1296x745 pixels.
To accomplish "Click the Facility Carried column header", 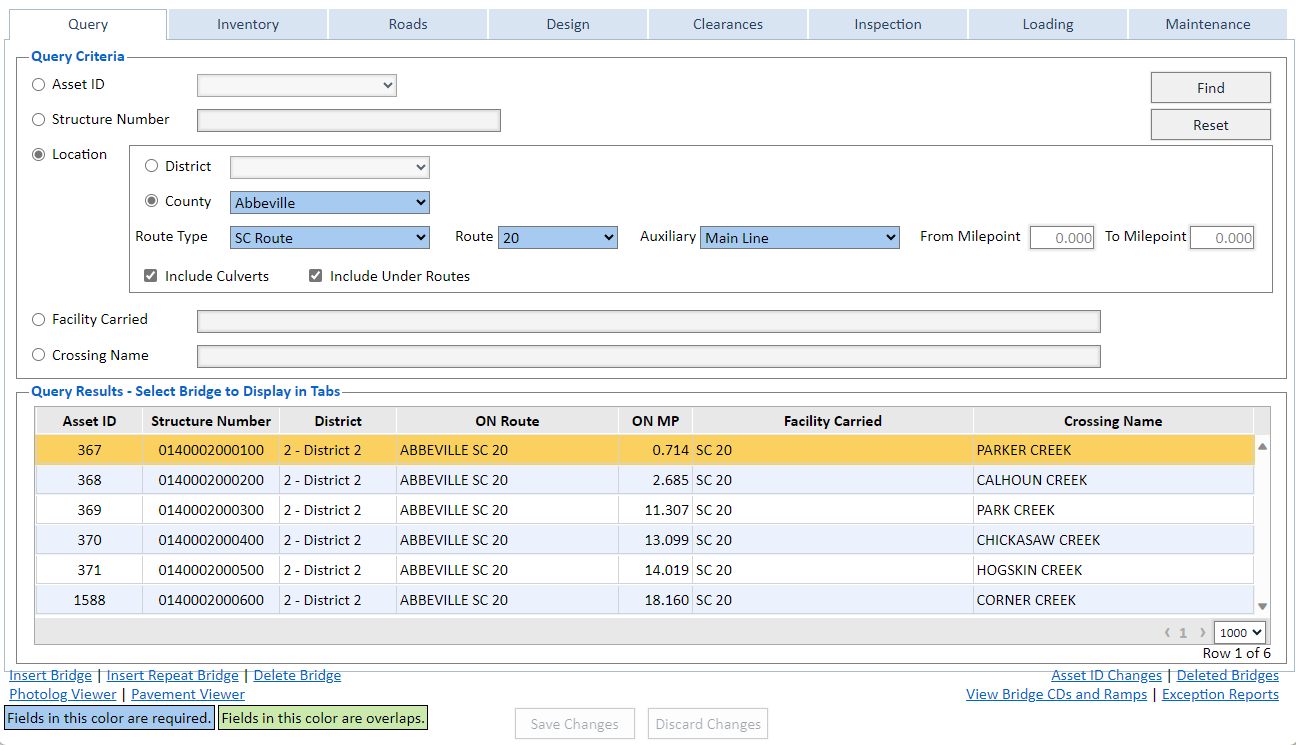I will tap(833, 421).
